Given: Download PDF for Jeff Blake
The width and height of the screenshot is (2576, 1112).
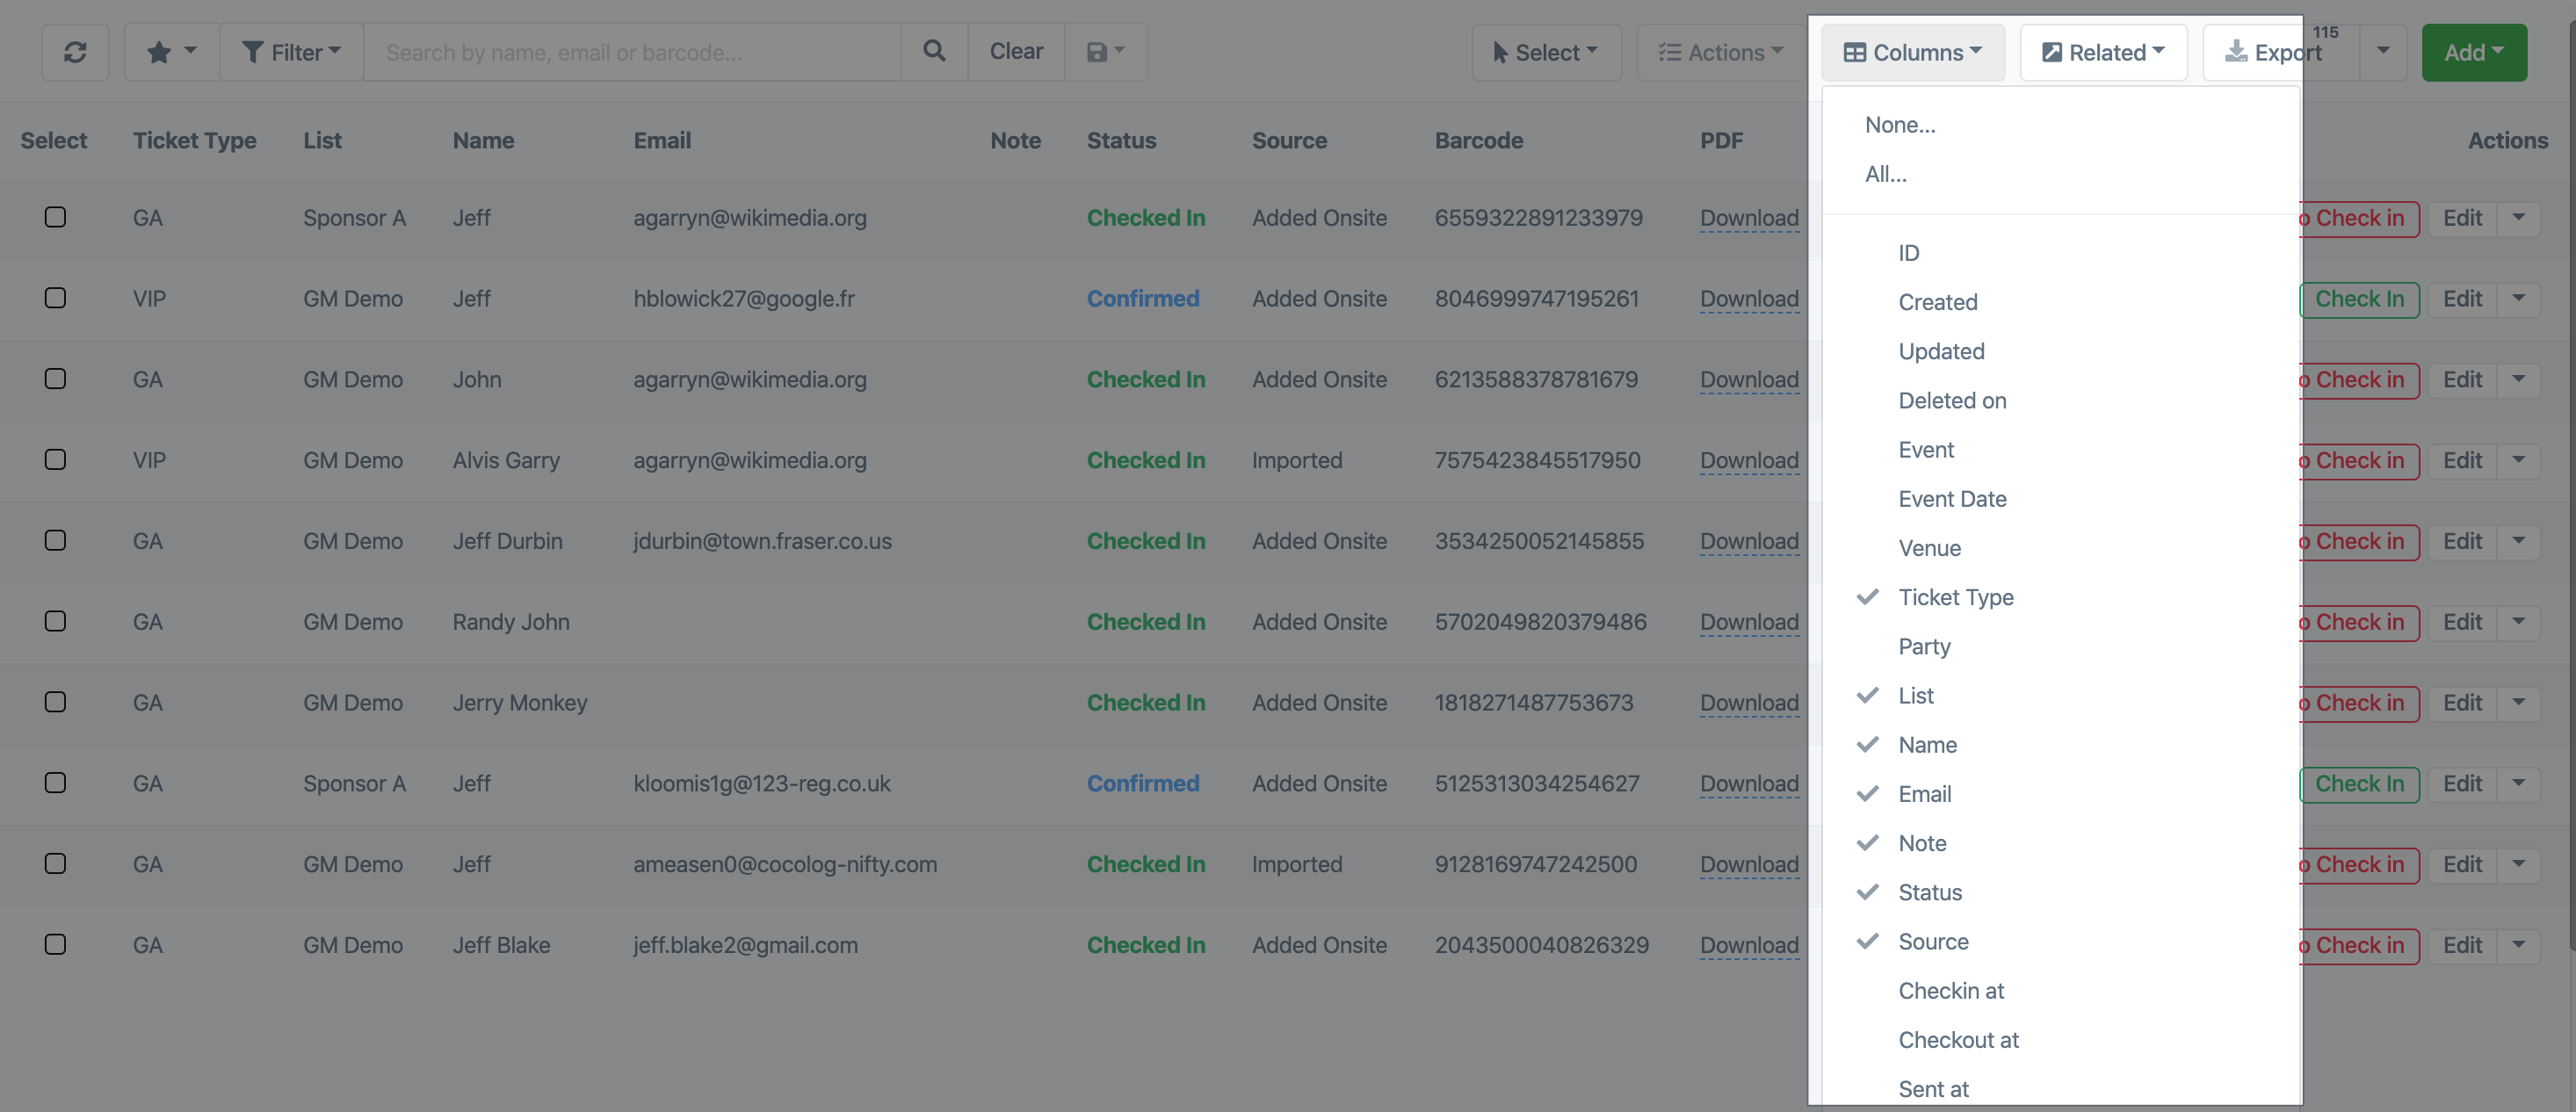Looking at the screenshot, I should (1749, 945).
